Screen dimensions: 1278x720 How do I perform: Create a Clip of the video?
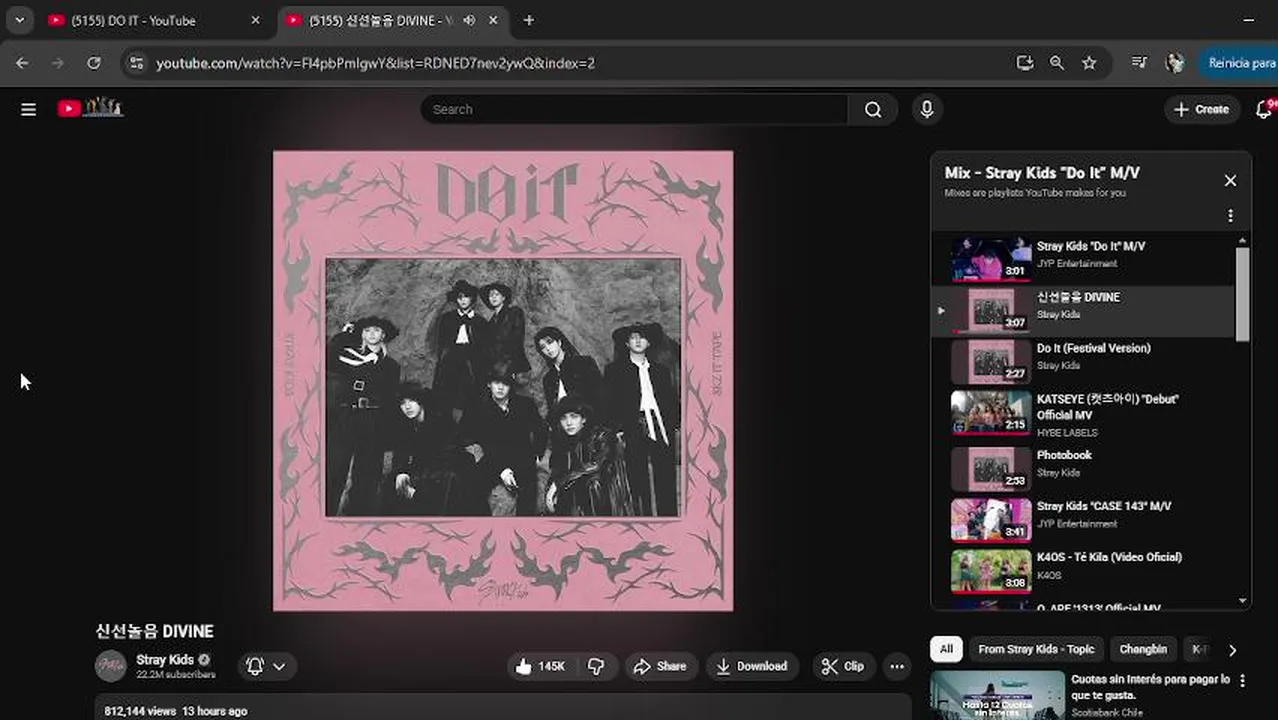point(843,666)
